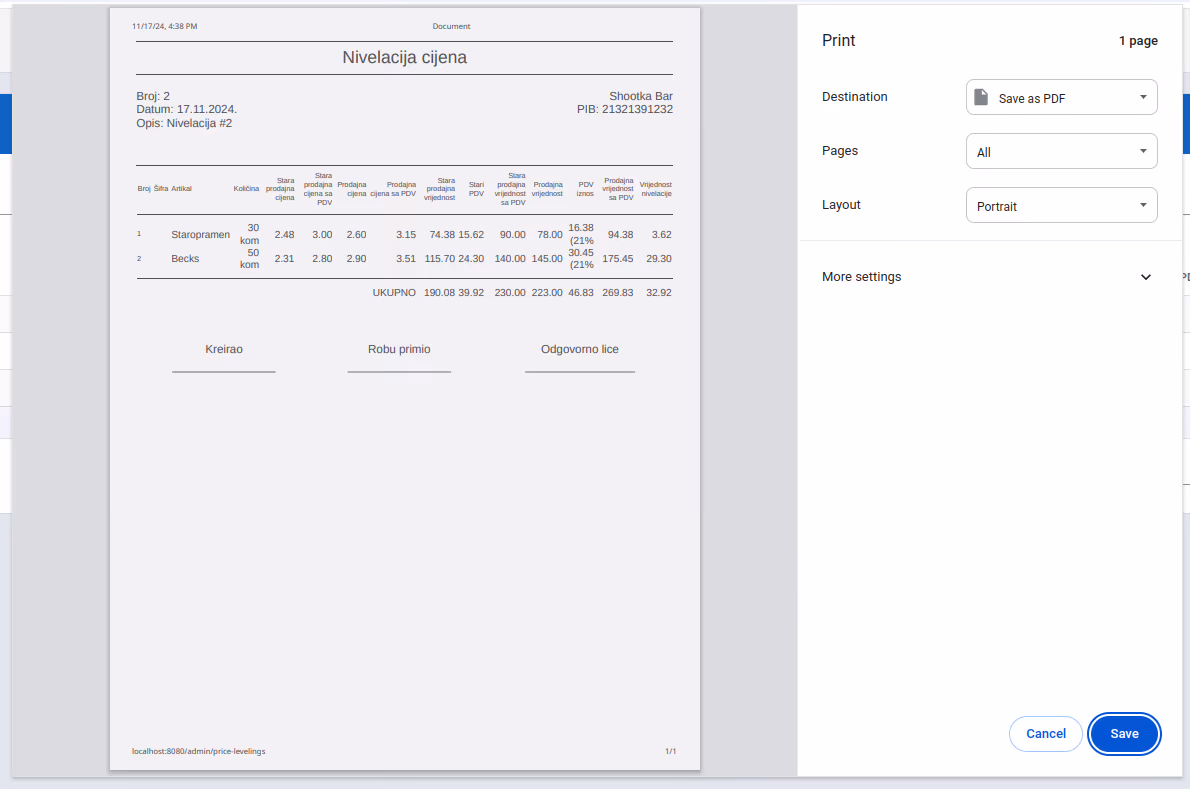Click the 'Vrijednost nivelacije' column header
The image size is (1190, 789).
point(656,189)
